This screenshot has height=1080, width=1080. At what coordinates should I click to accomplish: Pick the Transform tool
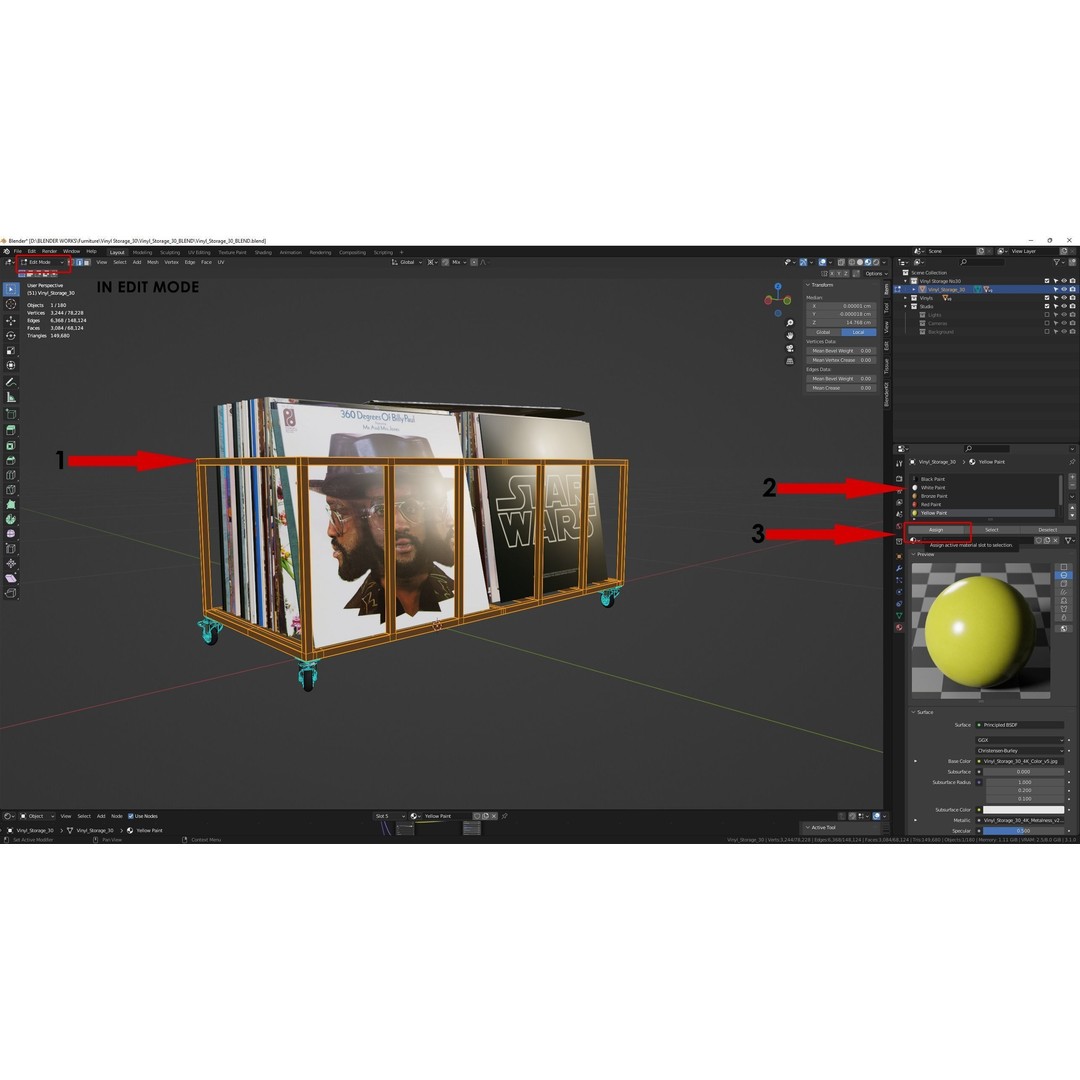click(10, 366)
